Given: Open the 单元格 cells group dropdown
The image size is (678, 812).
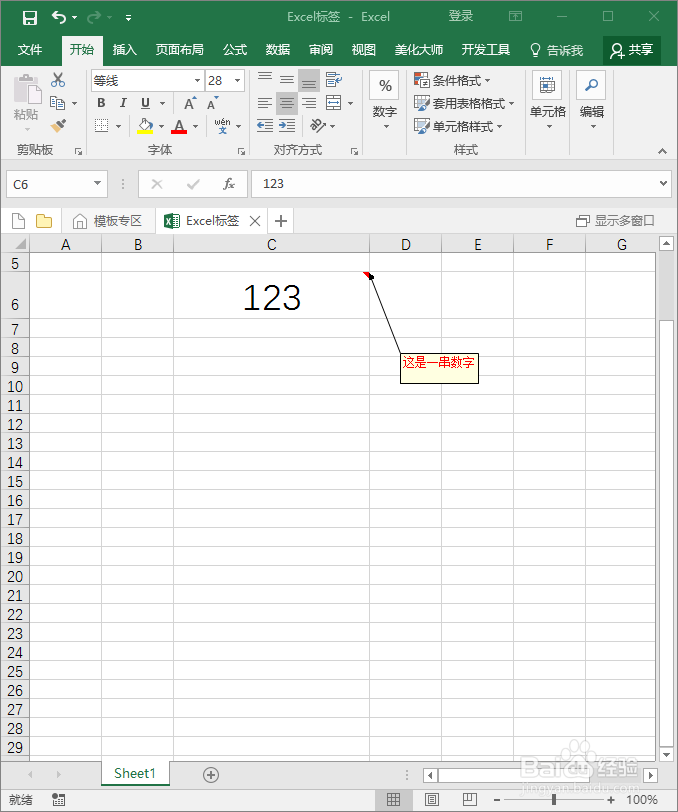Looking at the screenshot, I should pos(547,101).
